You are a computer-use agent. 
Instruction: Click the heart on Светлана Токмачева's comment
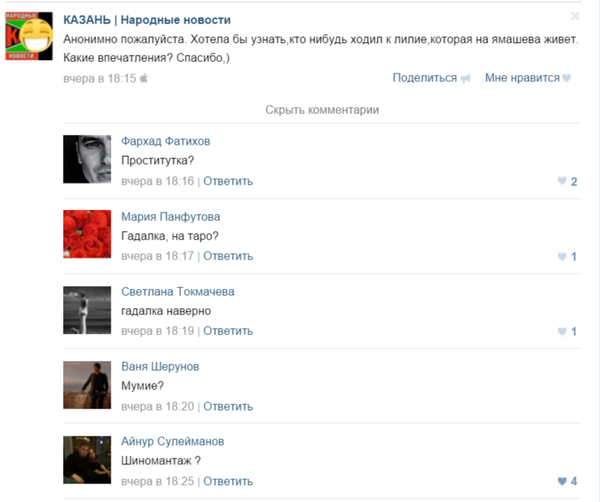(562, 331)
